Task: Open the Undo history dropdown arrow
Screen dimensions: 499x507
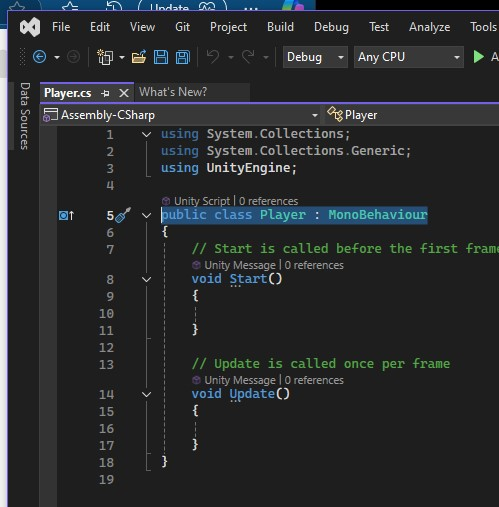Action: pos(231,57)
